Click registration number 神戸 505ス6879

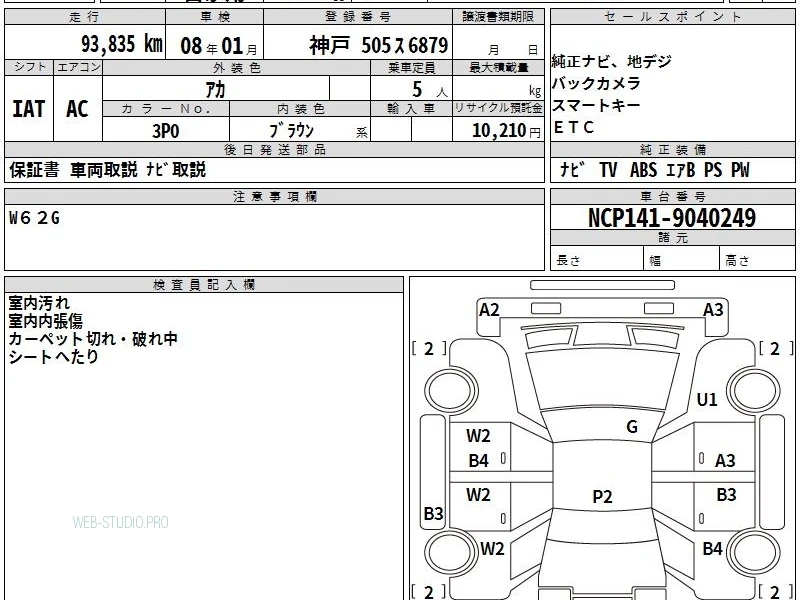click(x=379, y=45)
